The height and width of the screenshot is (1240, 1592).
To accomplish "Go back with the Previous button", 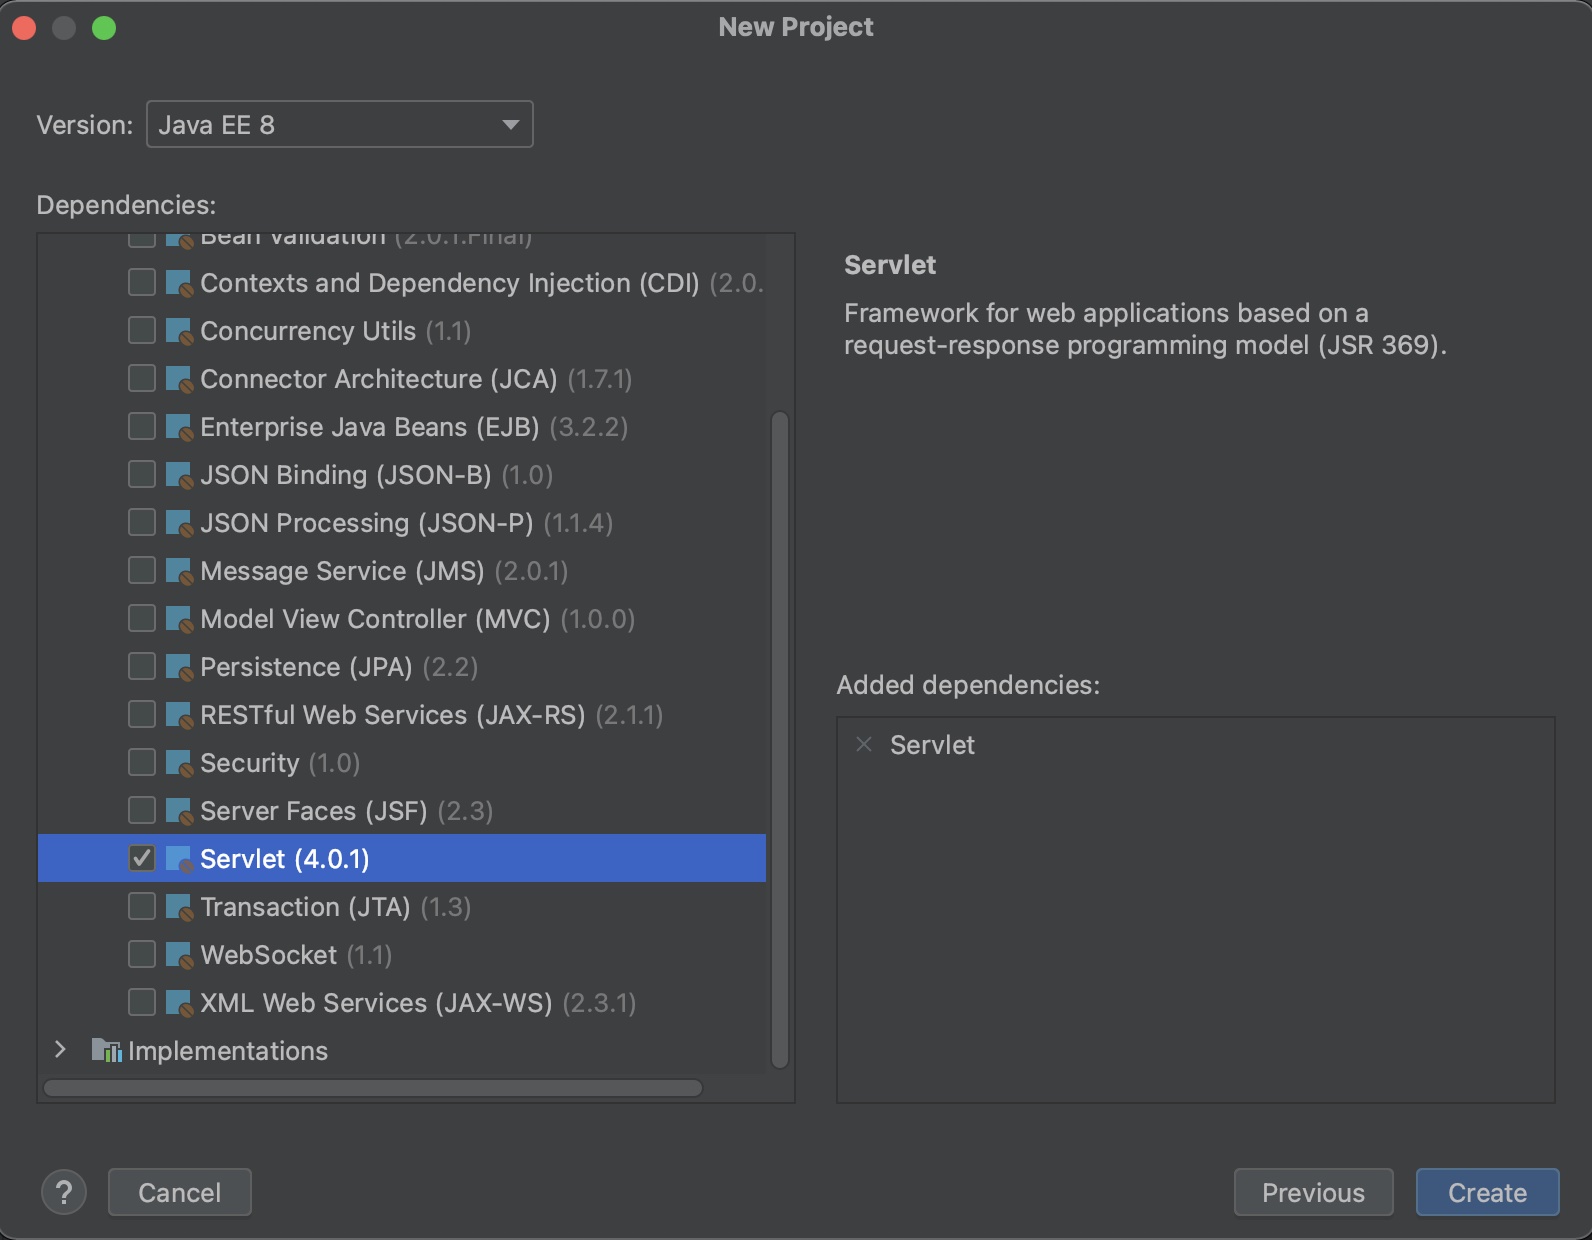I will click(1313, 1192).
